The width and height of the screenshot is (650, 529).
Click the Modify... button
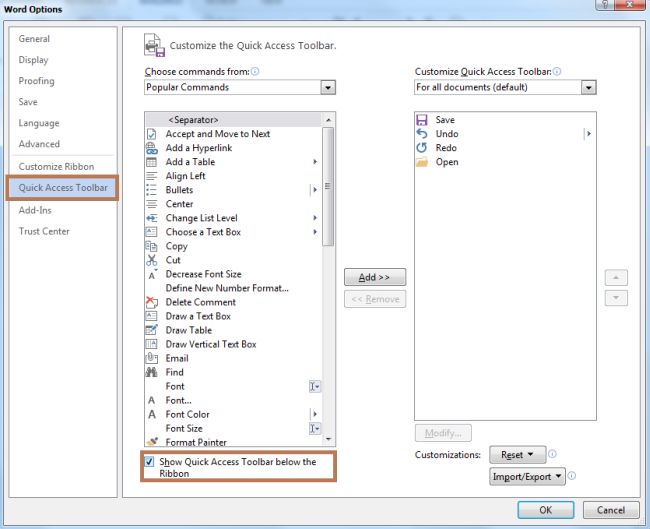pos(443,433)
